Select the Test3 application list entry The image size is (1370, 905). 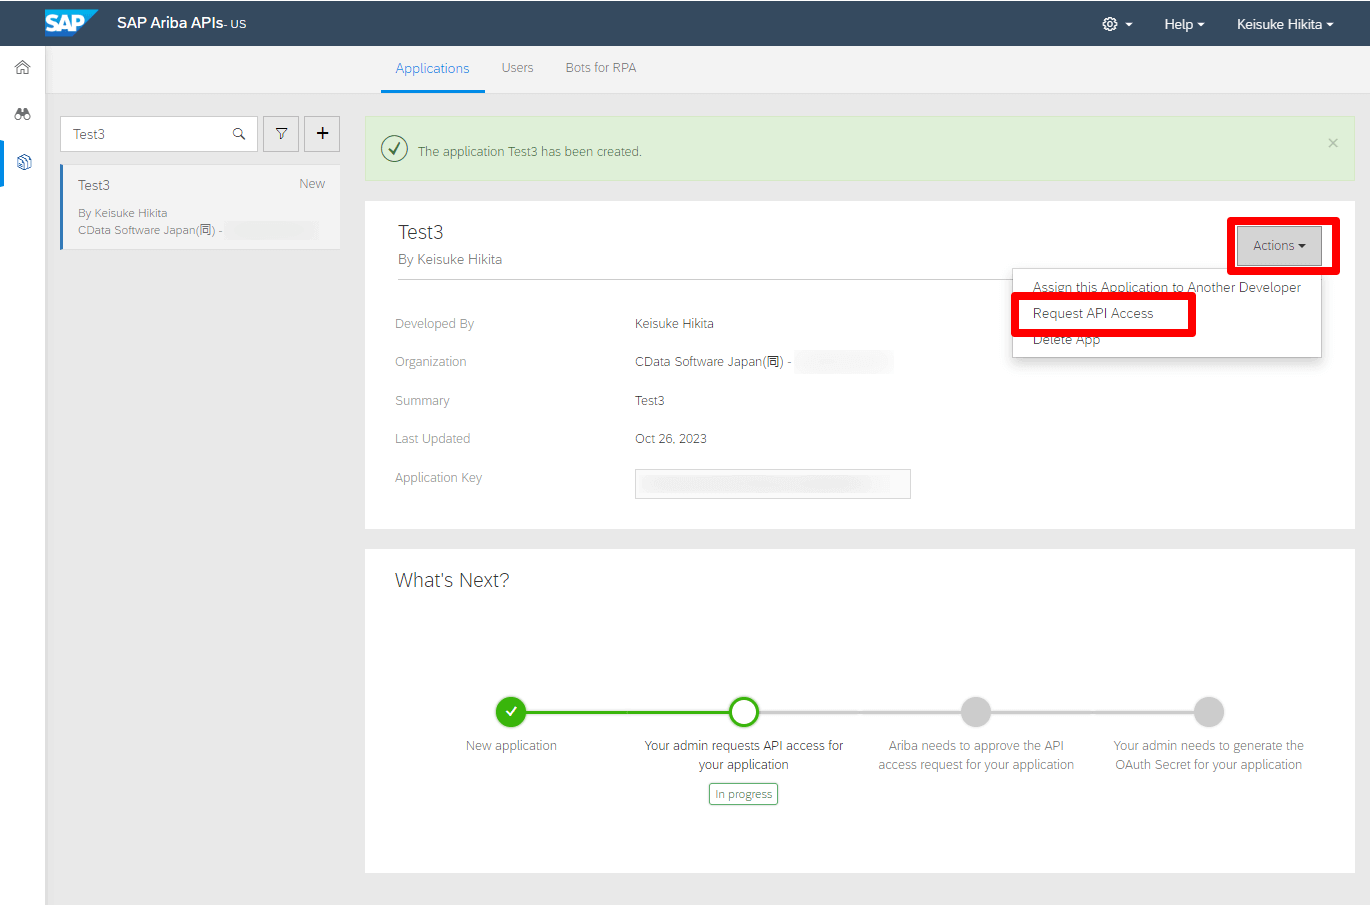[201, 207]
